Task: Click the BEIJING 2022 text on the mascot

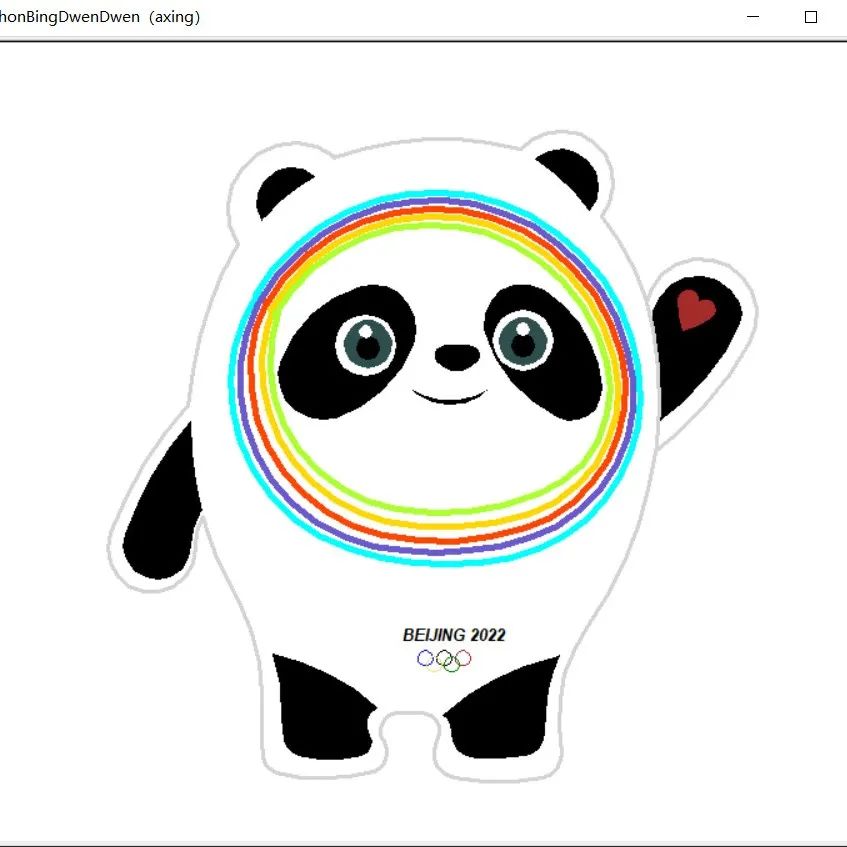Action: (x=454, y=635)
